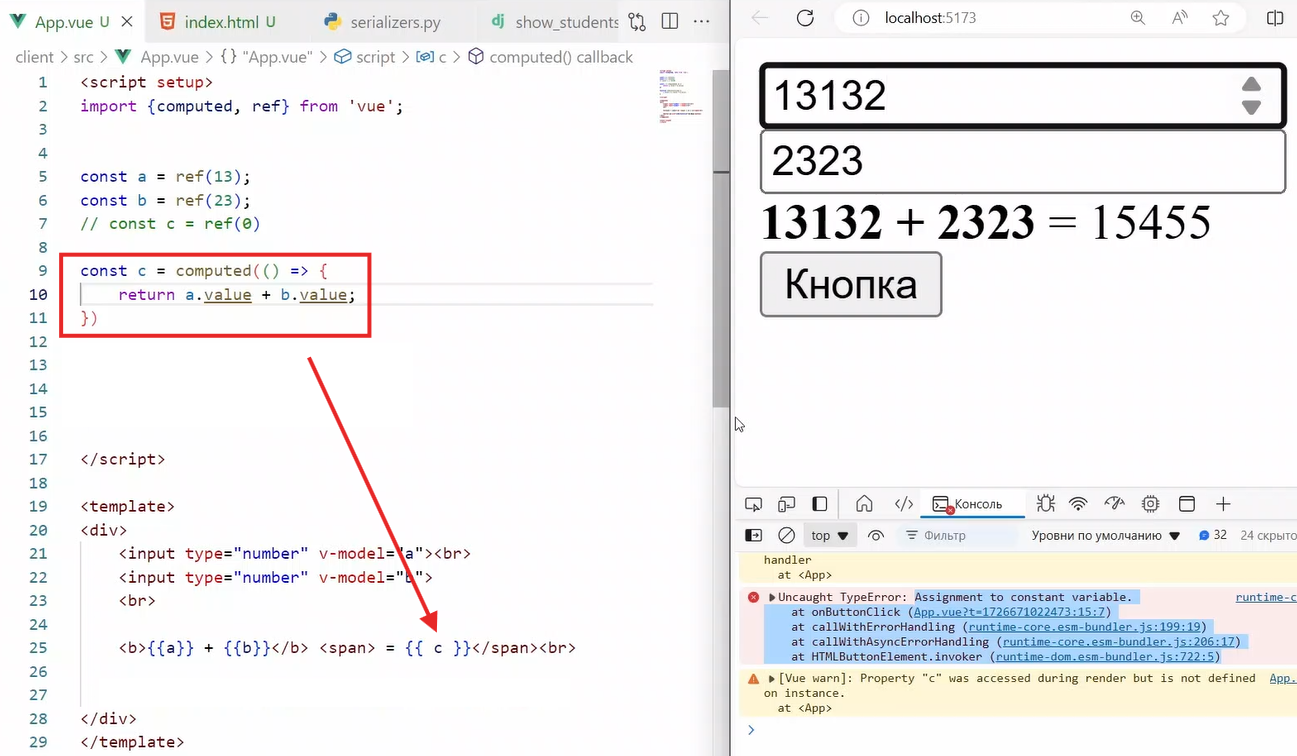Toggle device emulation in DevTools

click(787, 504)
